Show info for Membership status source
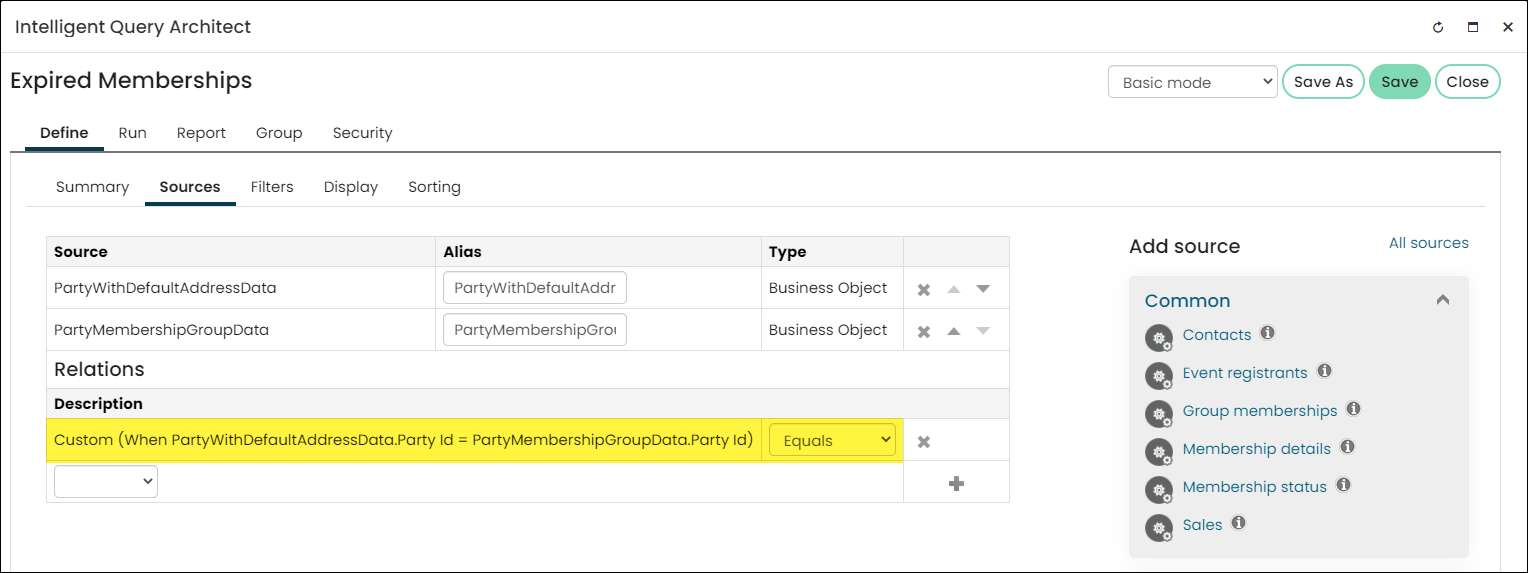The image size is (1528, 573). pyautogui.click(x=1343, y=485)
